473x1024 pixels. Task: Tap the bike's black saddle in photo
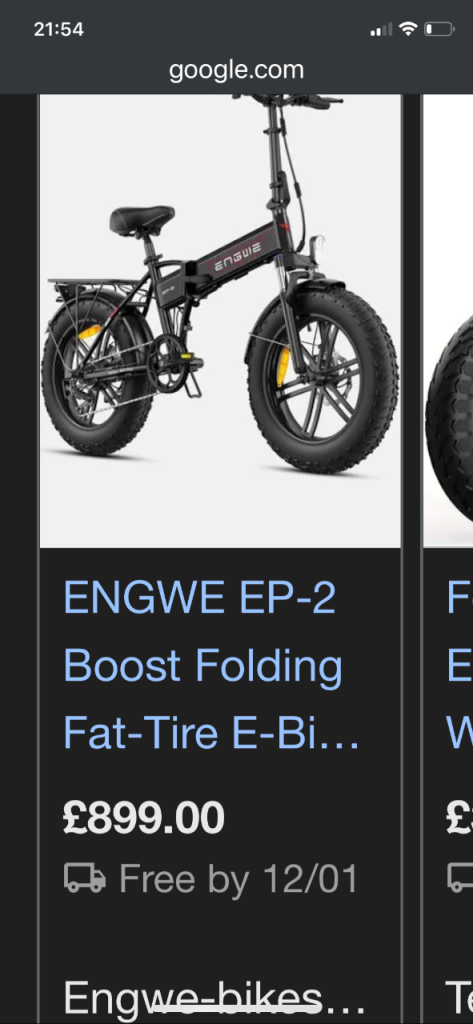coord(142,219)
